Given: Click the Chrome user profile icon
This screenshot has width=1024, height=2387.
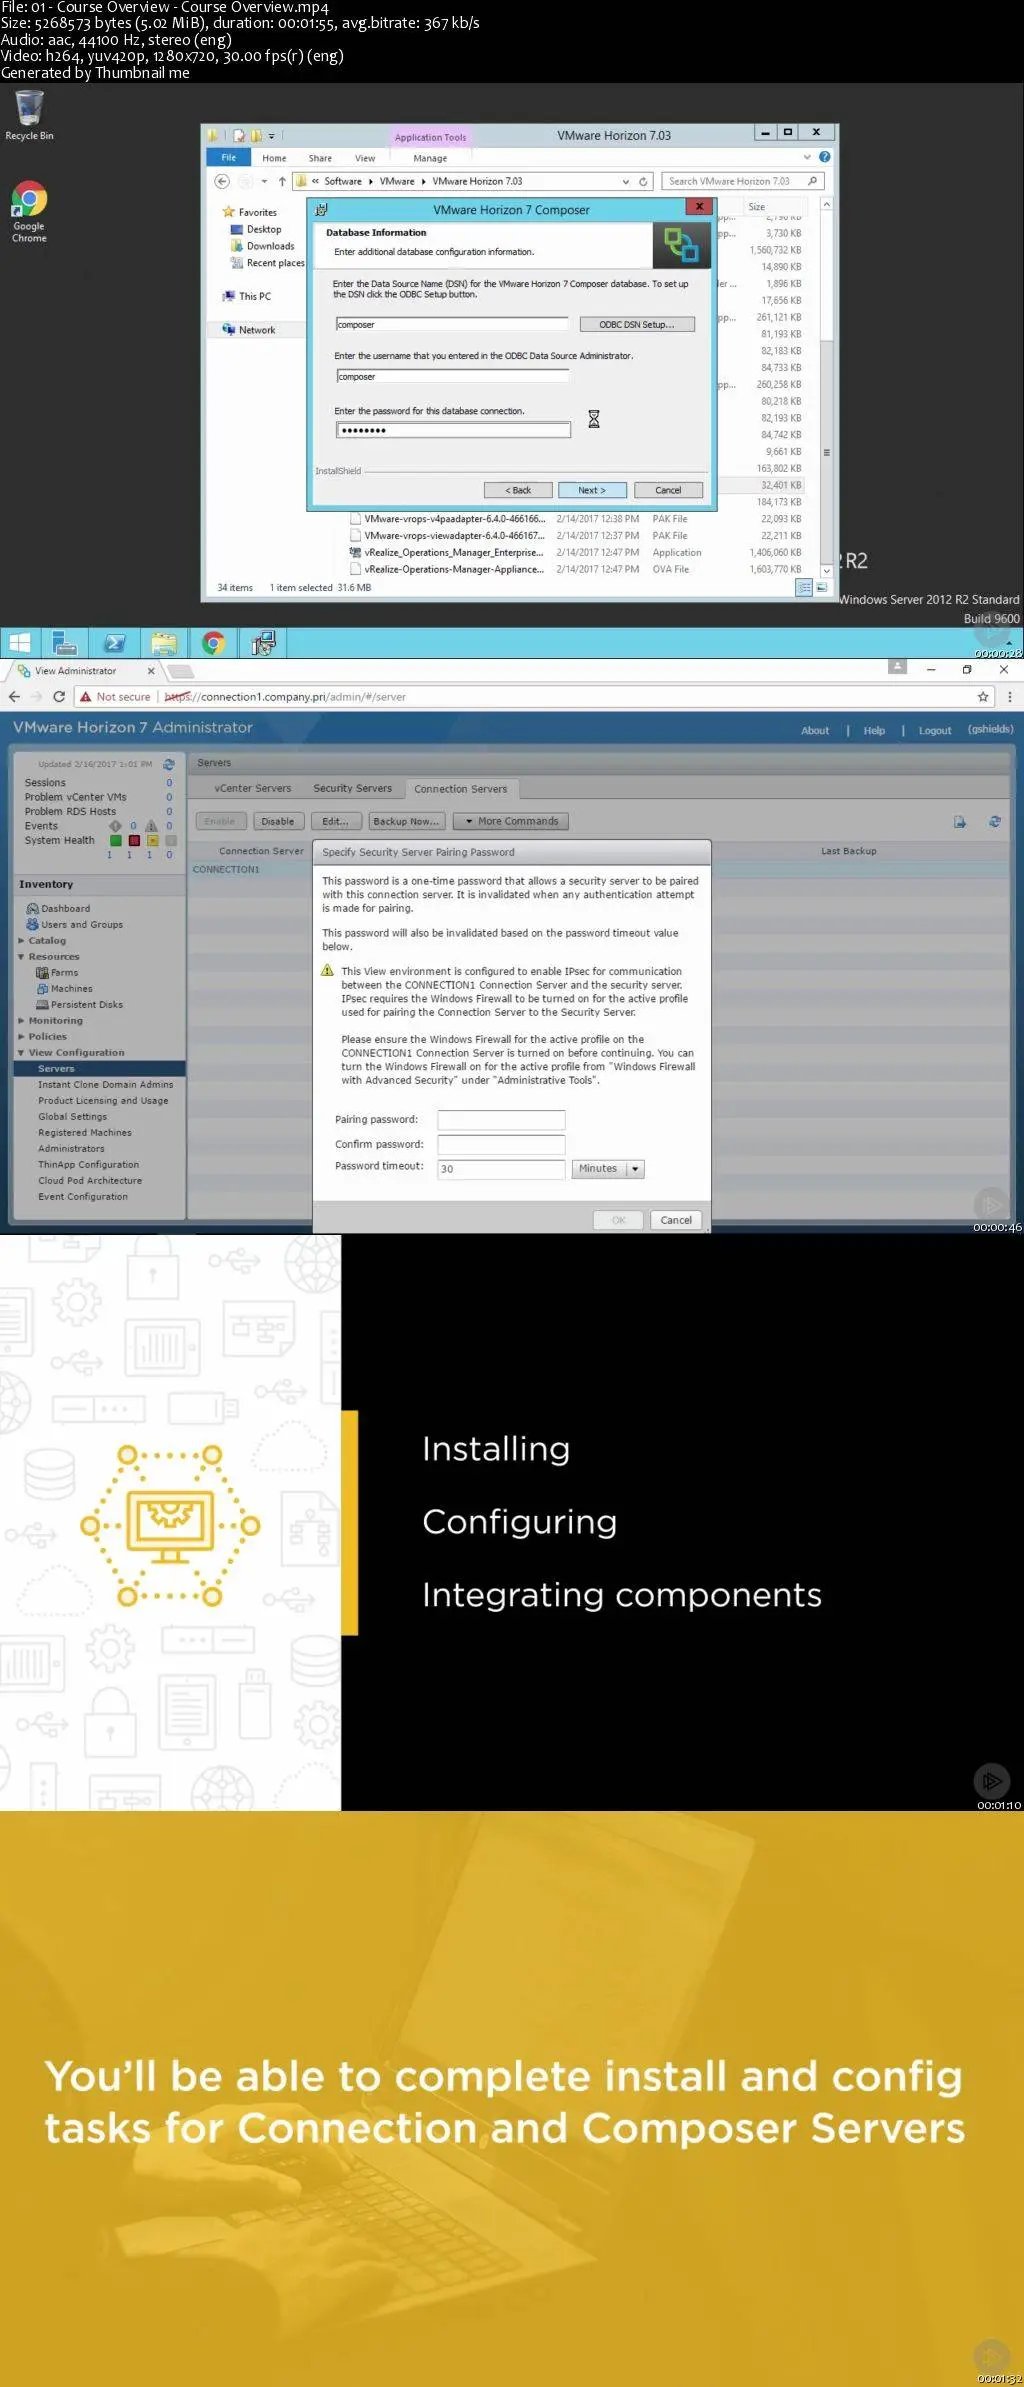Looking at the screenshot, I should (x=898, y=667).
